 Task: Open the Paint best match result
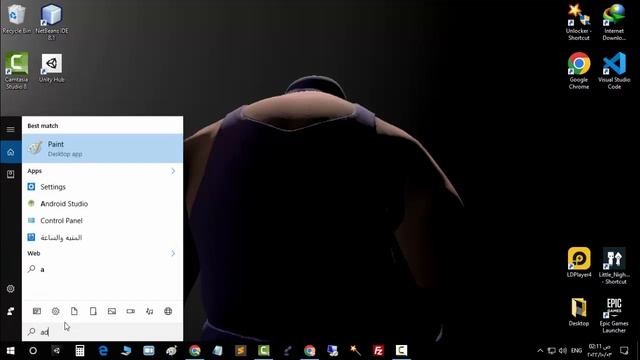[102, 148]
